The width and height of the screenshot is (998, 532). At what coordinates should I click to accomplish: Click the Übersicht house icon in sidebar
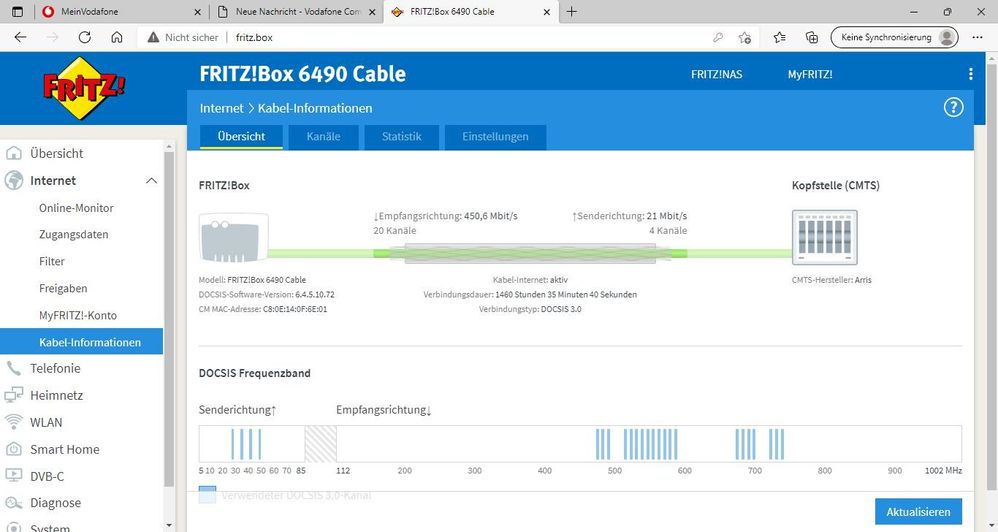[x=13, y=153]
